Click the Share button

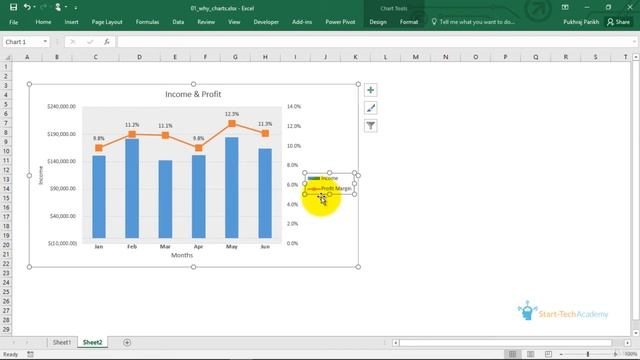pos(618,22)
